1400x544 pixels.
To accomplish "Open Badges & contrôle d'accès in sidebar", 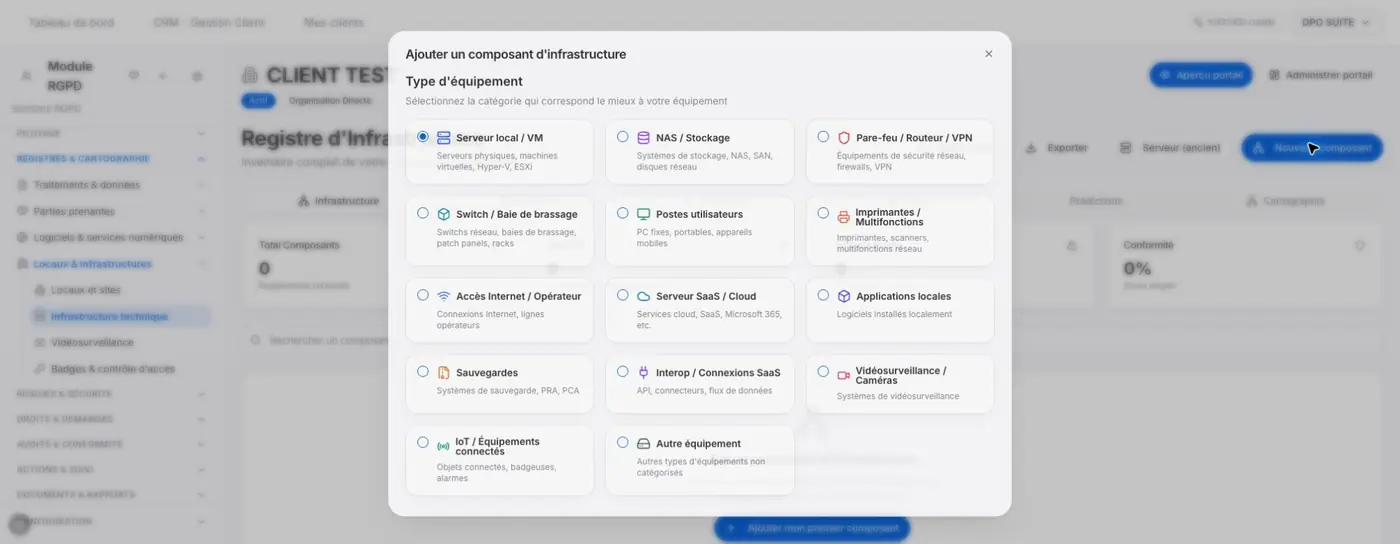I will coord(120,369).
